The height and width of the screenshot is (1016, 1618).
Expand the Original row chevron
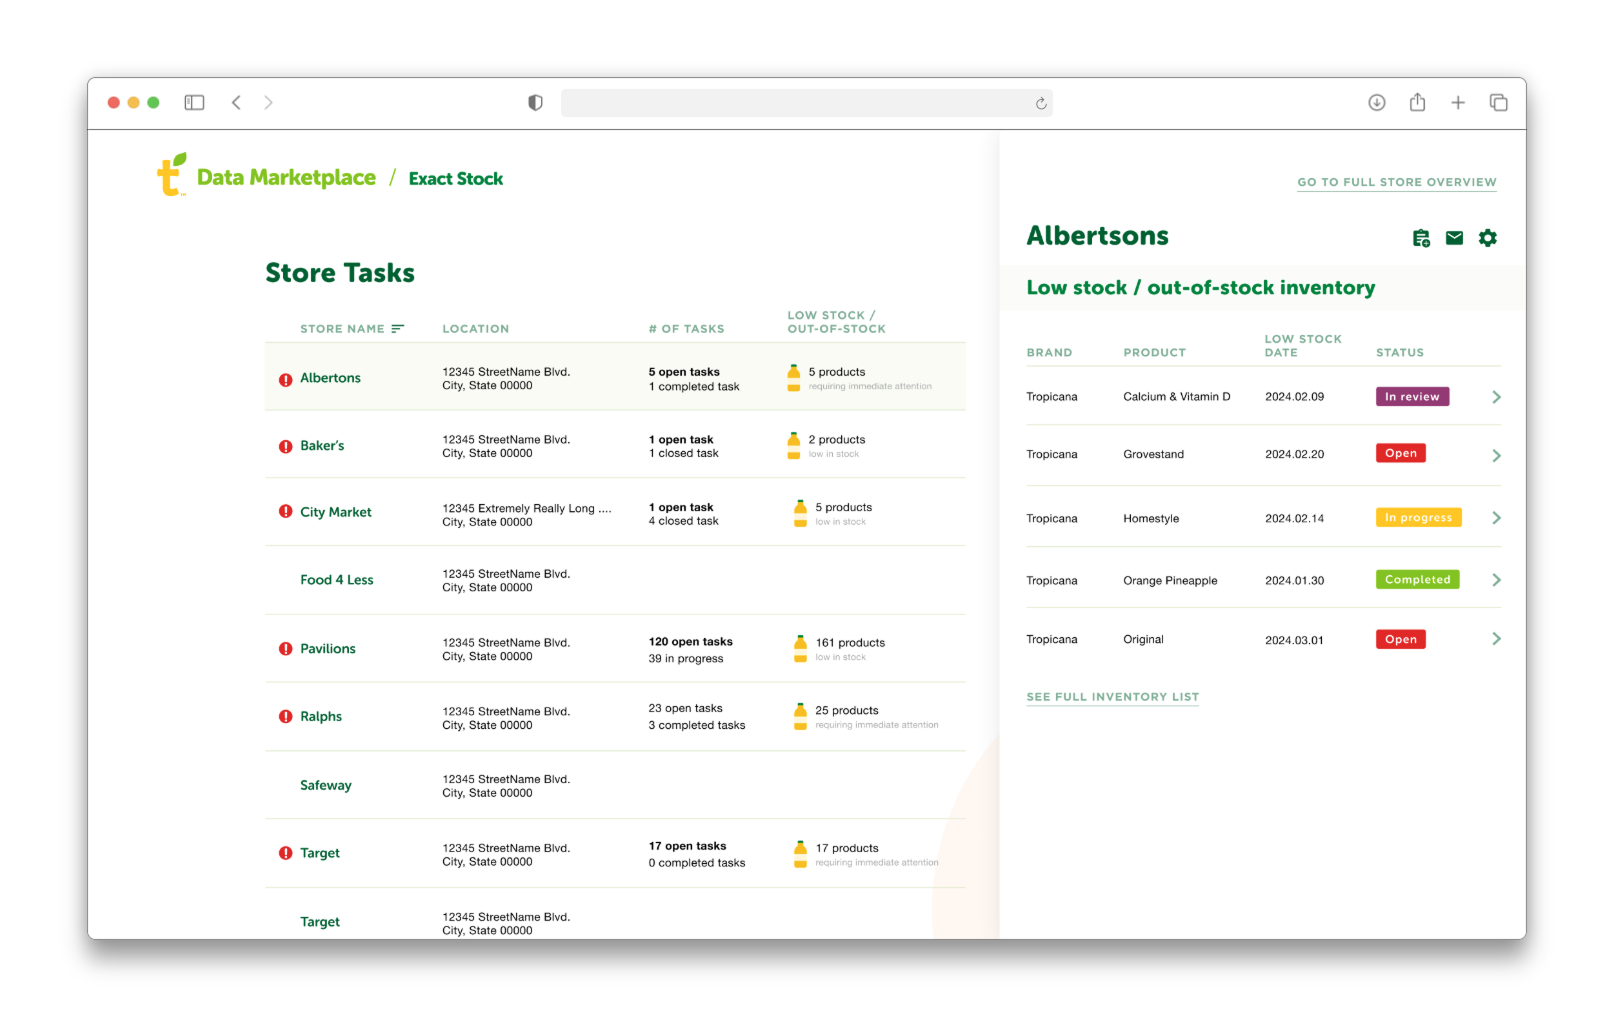(x=1496, y=639)
